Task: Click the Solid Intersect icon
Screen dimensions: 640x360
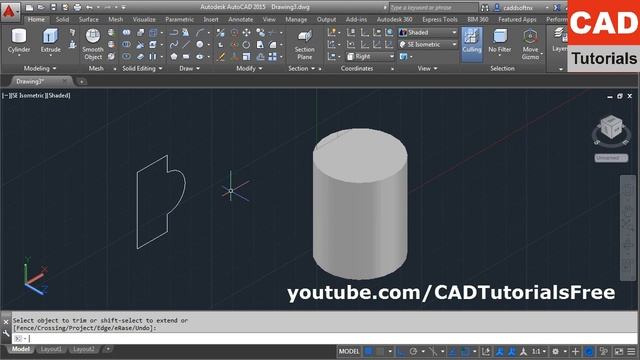Action: [127, 56]
